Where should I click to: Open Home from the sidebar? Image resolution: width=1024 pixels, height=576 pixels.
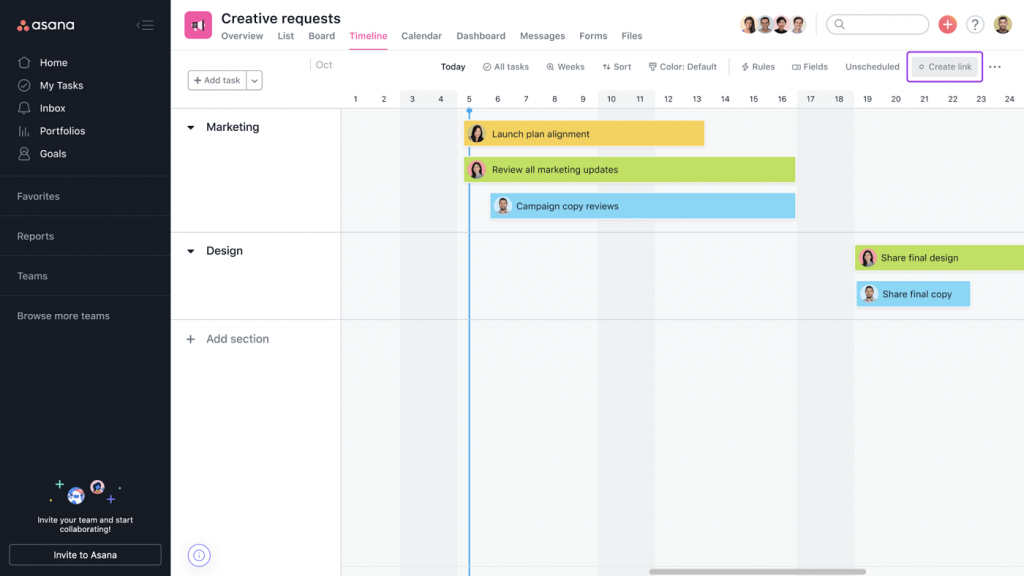54,63
